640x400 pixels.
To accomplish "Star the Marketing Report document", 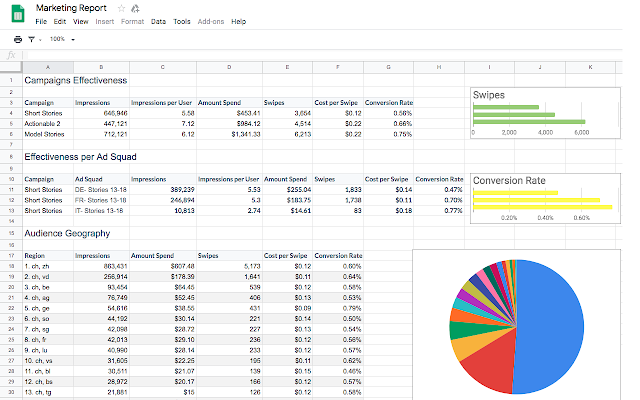I will (121, 8).
